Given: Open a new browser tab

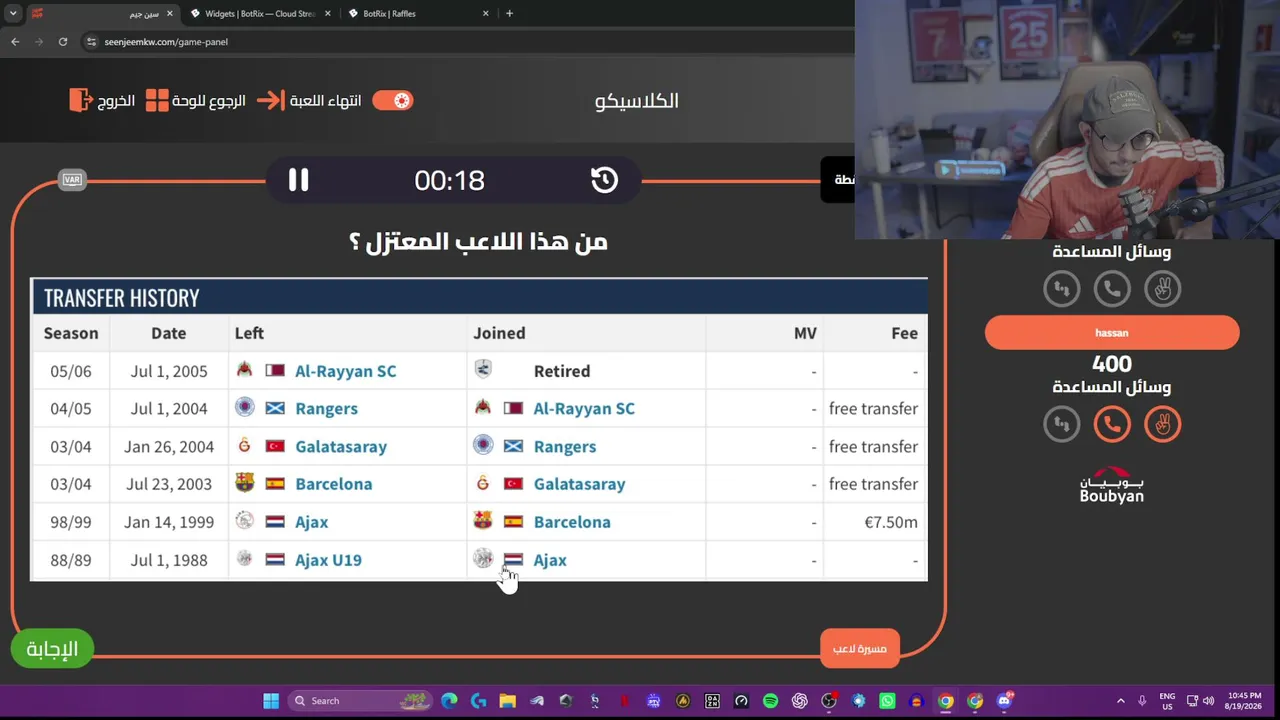Looking at the screenshot, I should (510, 13).
